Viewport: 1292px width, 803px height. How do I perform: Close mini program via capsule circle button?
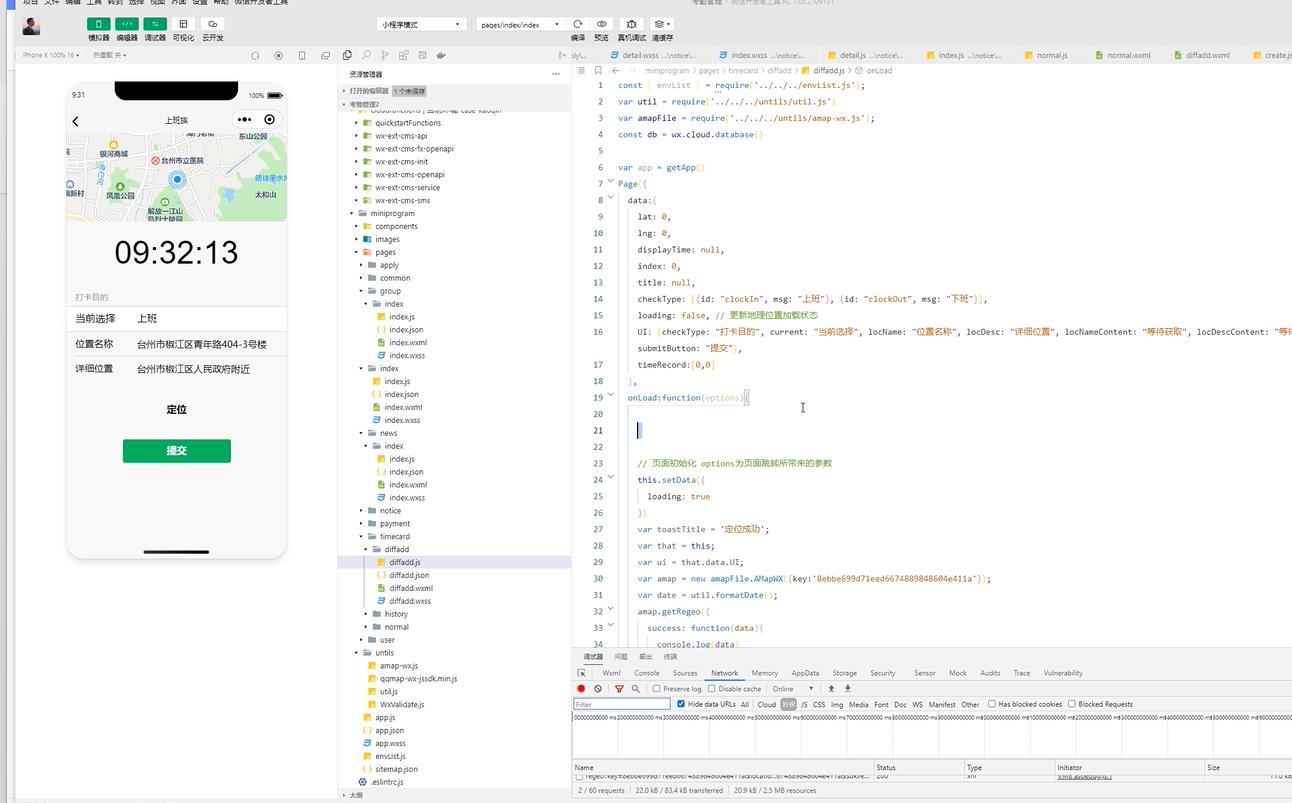click(x=269, y=120)
